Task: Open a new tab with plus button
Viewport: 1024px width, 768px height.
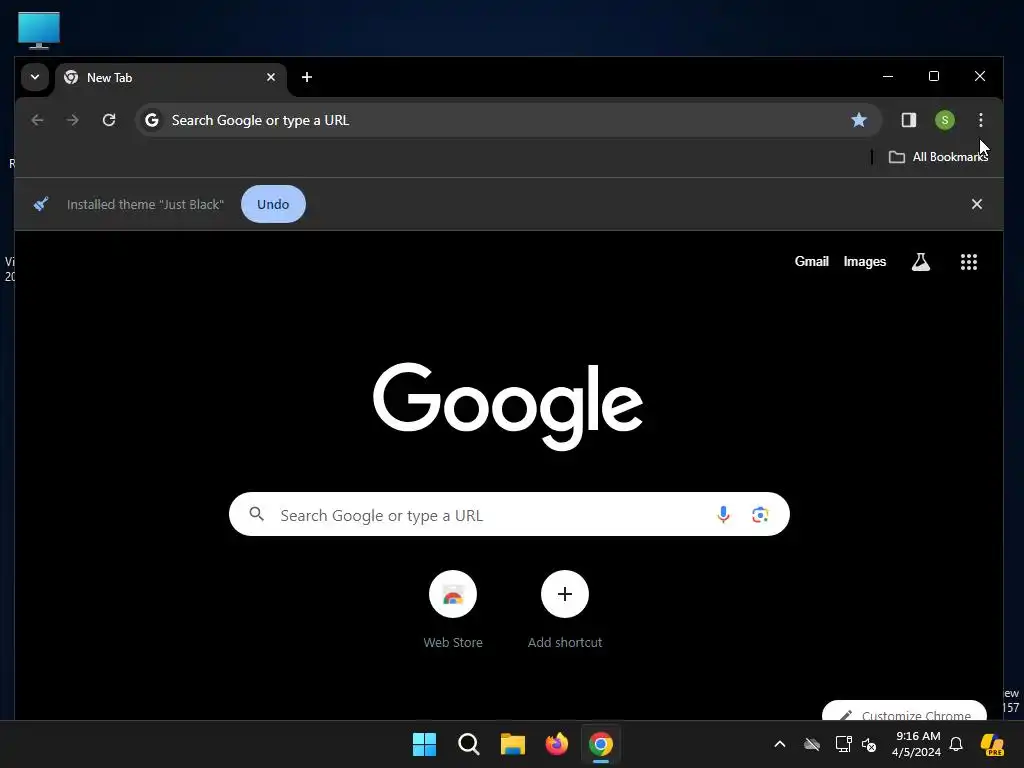Action: point(307,77)
